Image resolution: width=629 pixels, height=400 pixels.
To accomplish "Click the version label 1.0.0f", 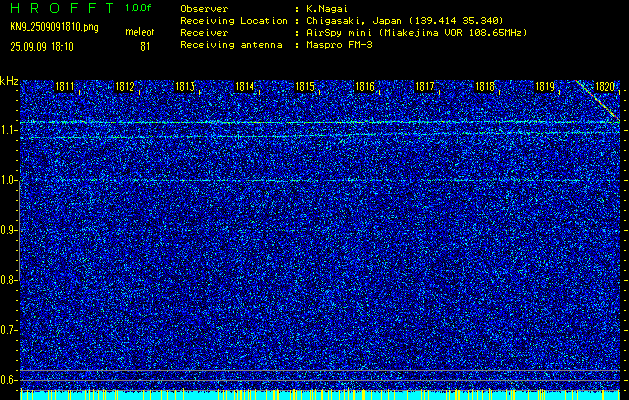I will coord(138,8).
